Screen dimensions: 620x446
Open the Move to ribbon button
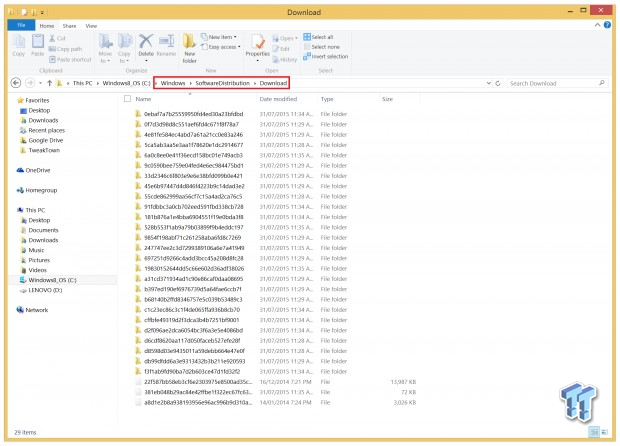click(x=105, y=49)
